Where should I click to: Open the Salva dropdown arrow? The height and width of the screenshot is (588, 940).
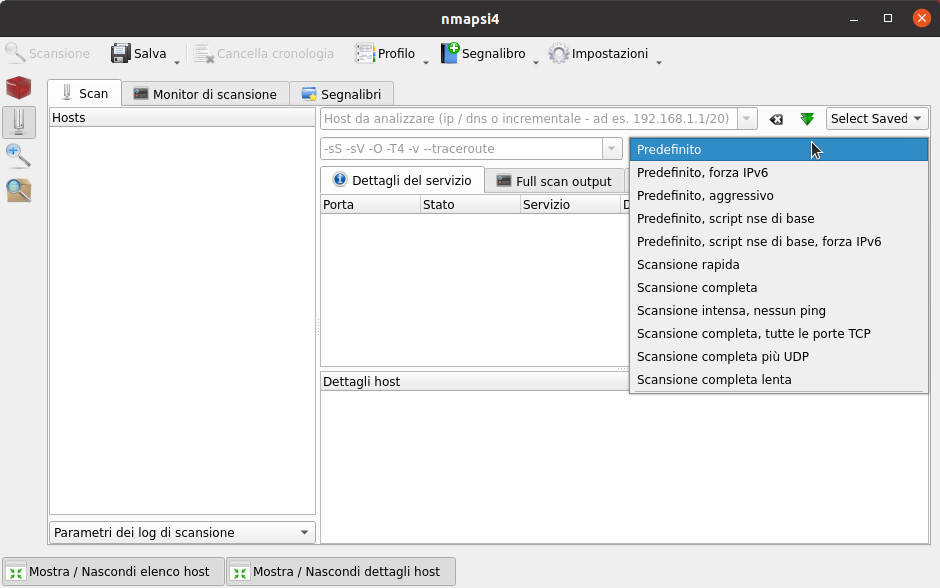coord(177,62)
